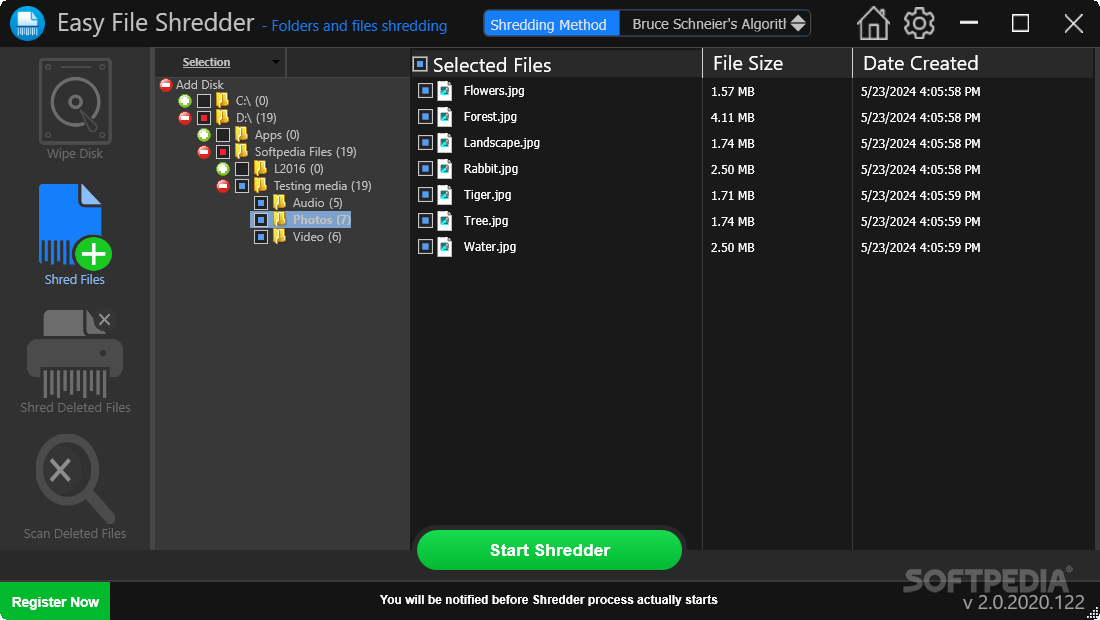1100x620 pixels.
Task: Click the Landscape.jpg file icon
Action: pos(445,143)
